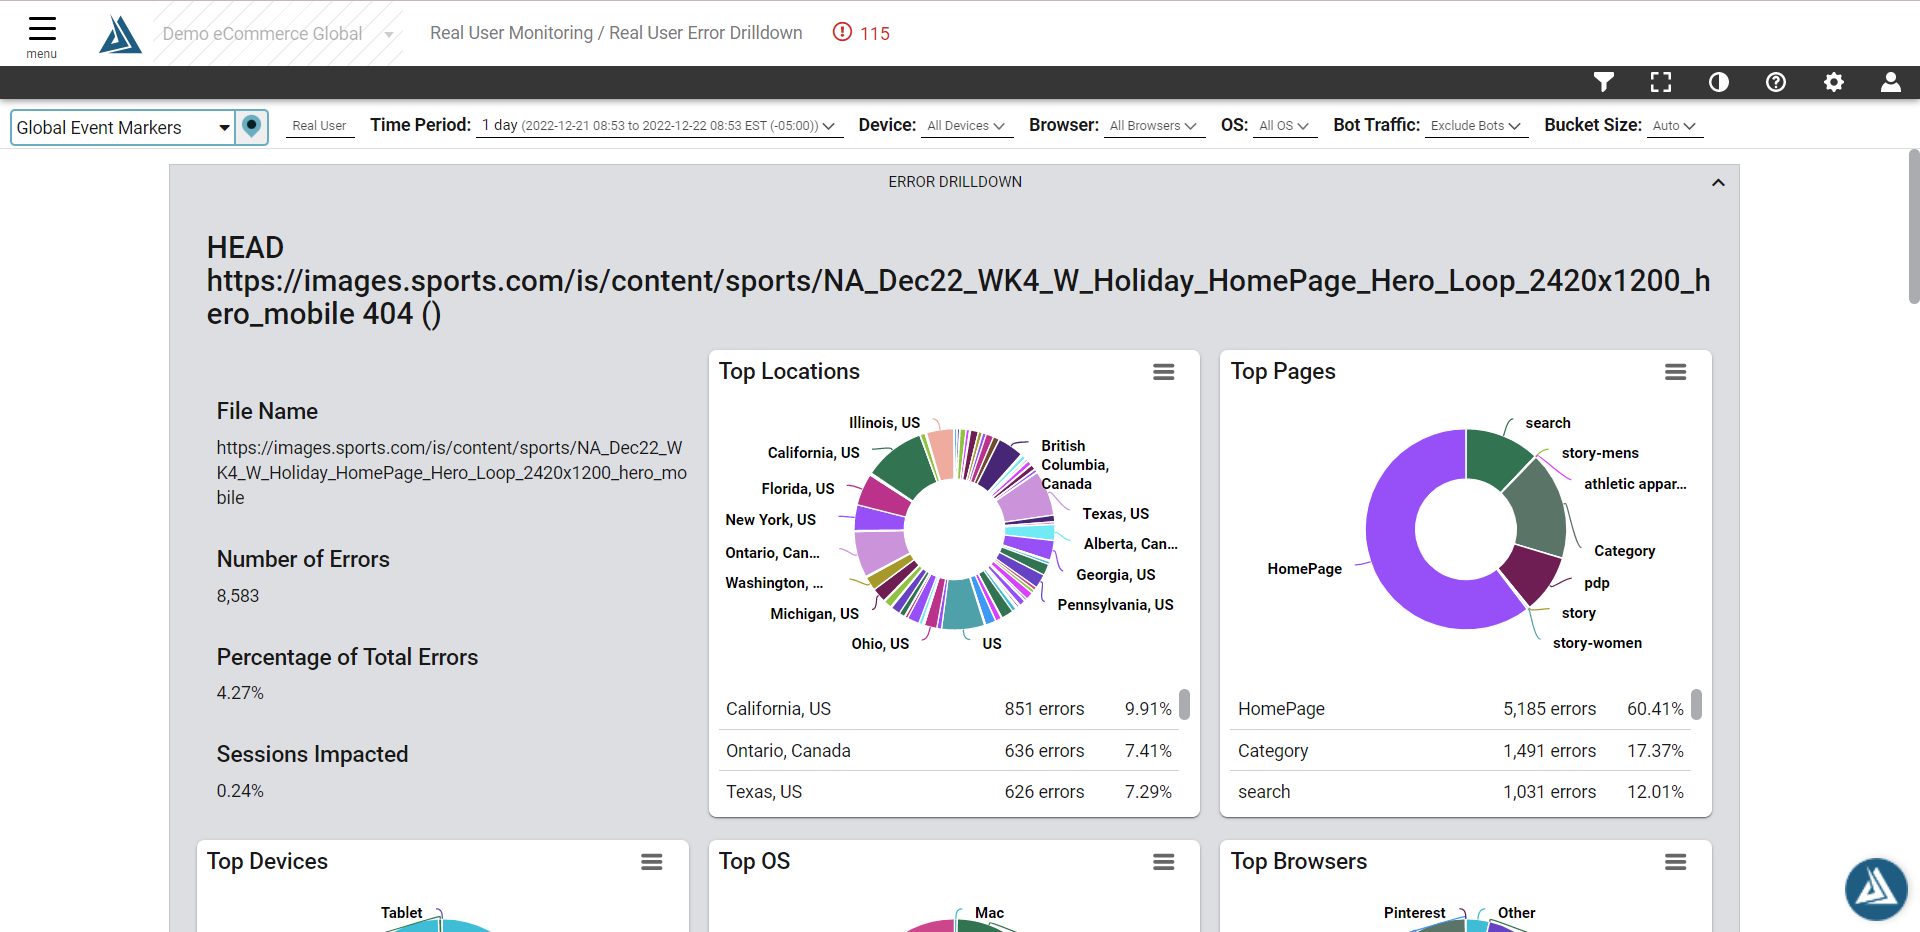The height and width of the screenshot is (932, 1920).
Task: Click the Real User Monitoring breadcrumb link
Action: (511, 33)
